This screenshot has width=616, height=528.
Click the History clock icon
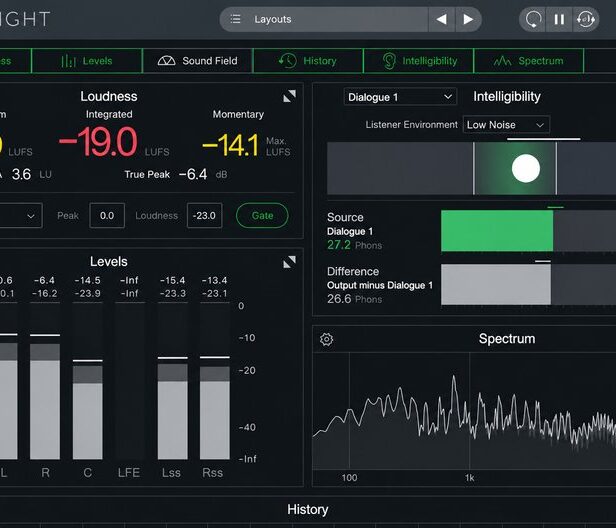coord(288,61)
